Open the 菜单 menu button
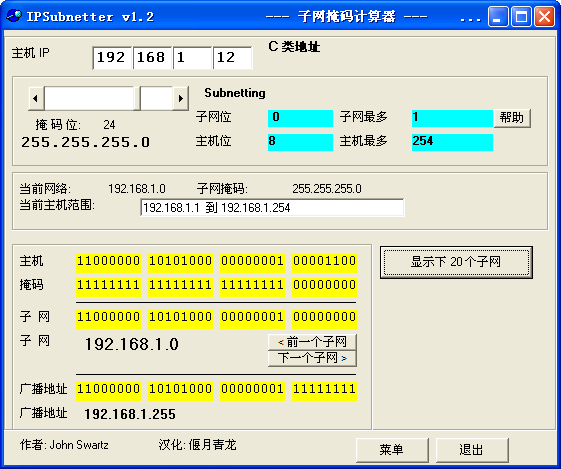The image size is (561, 469). coord(392,450)
